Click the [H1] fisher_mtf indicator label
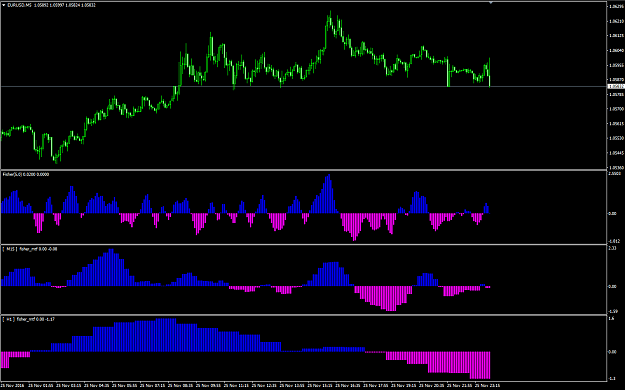 pos(29,319)
